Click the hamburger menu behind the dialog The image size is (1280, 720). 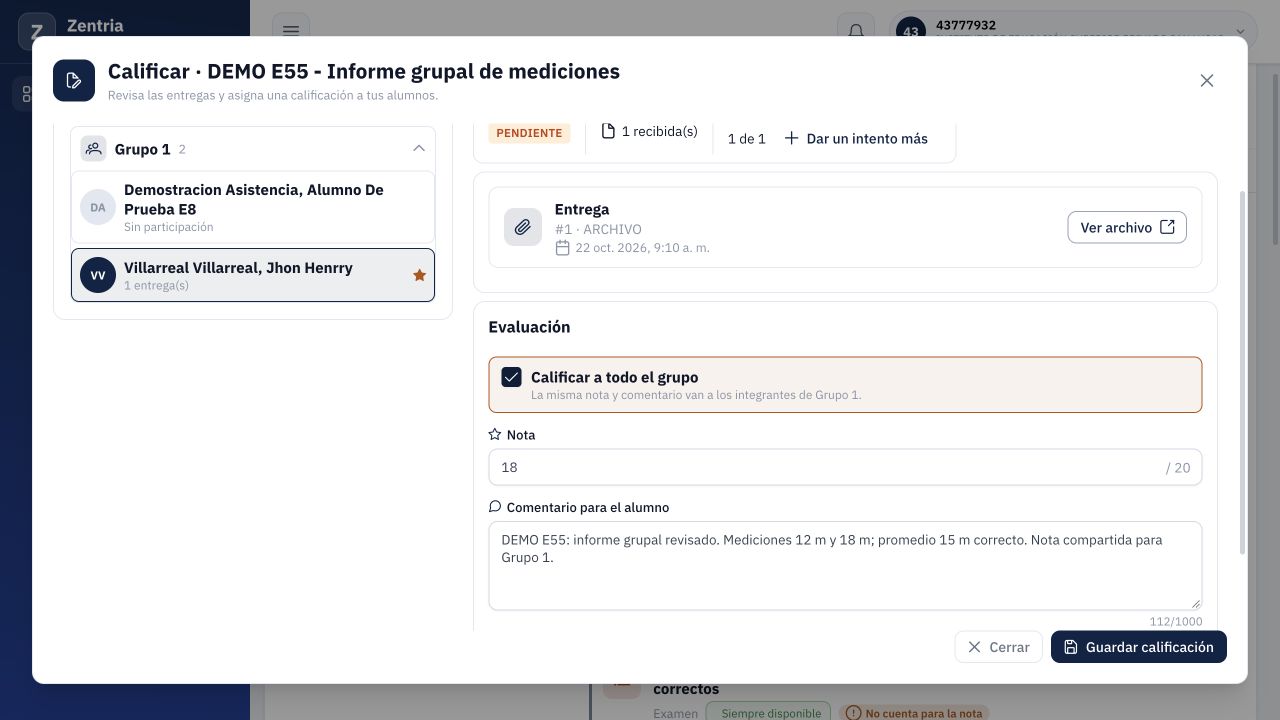291,31
